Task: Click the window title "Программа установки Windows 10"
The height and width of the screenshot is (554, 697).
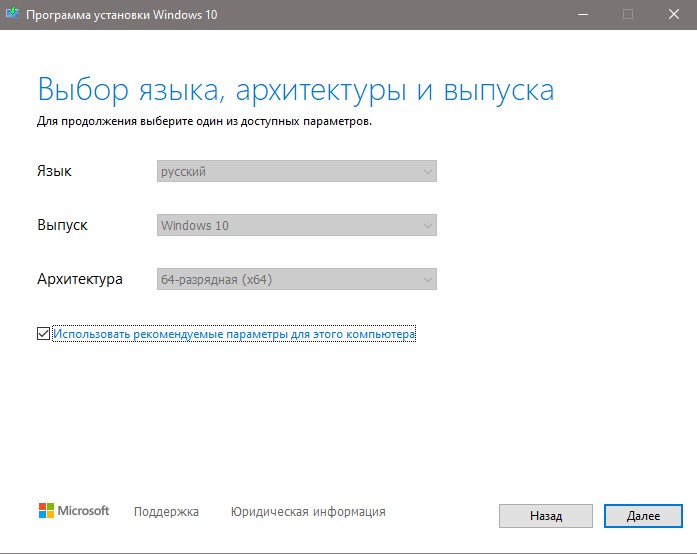Action: 122,15
